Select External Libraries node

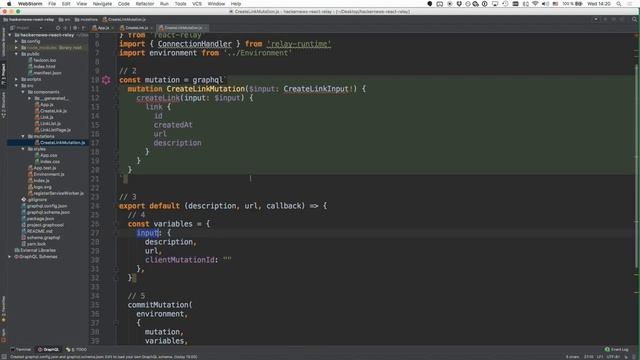pos(35,250)
